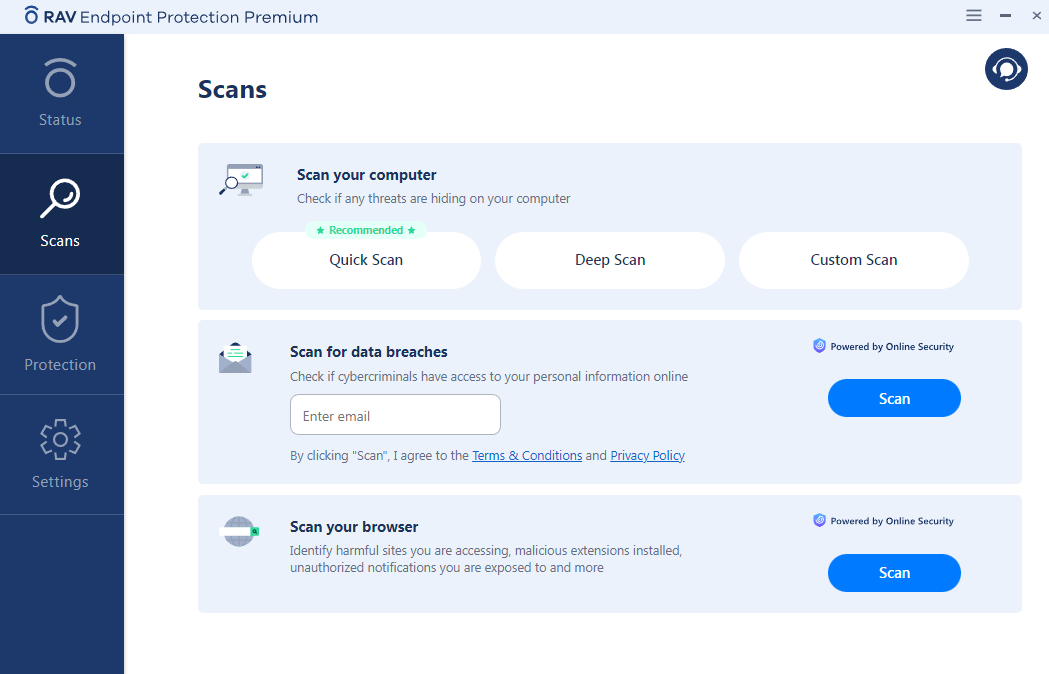Click the computer scan monitor icon
Viewport: 1049px width, 674px height.
241,180
